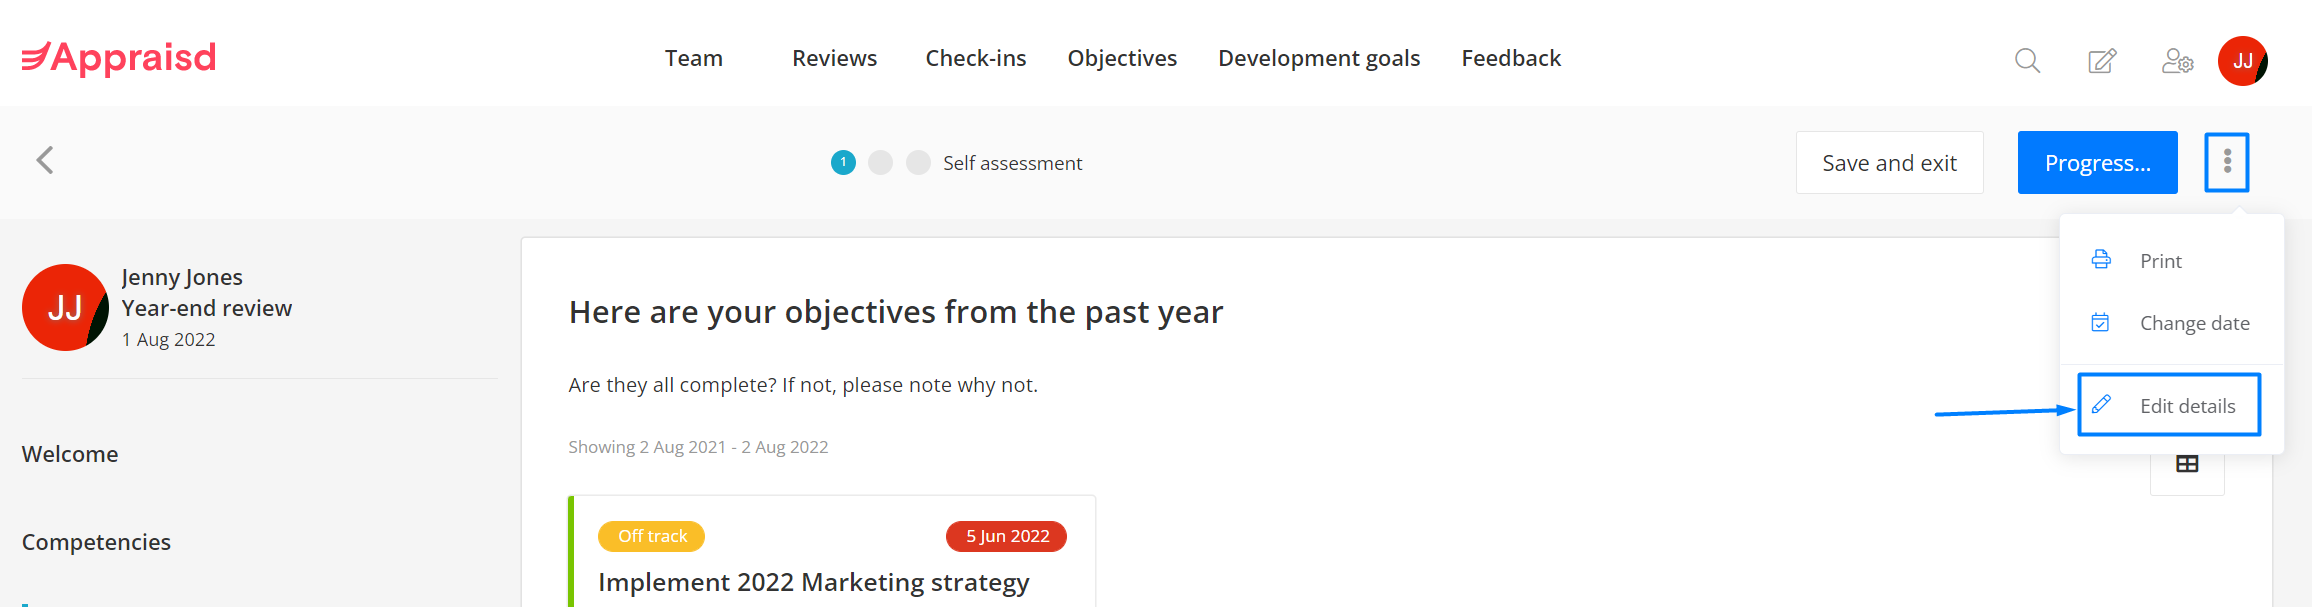The image size is (2312, 607).
Task: Open the Progress... dropdown button
Action: [2097, 162]
